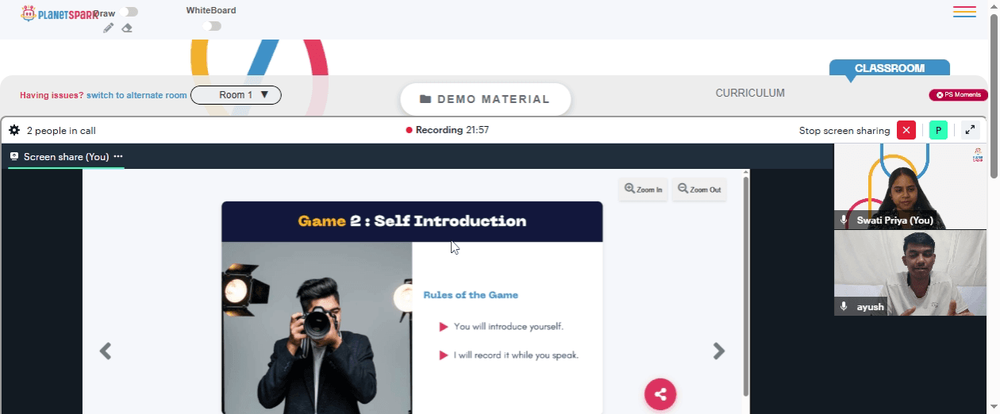Open the Room 1 dropdown

tap(236, 95)
